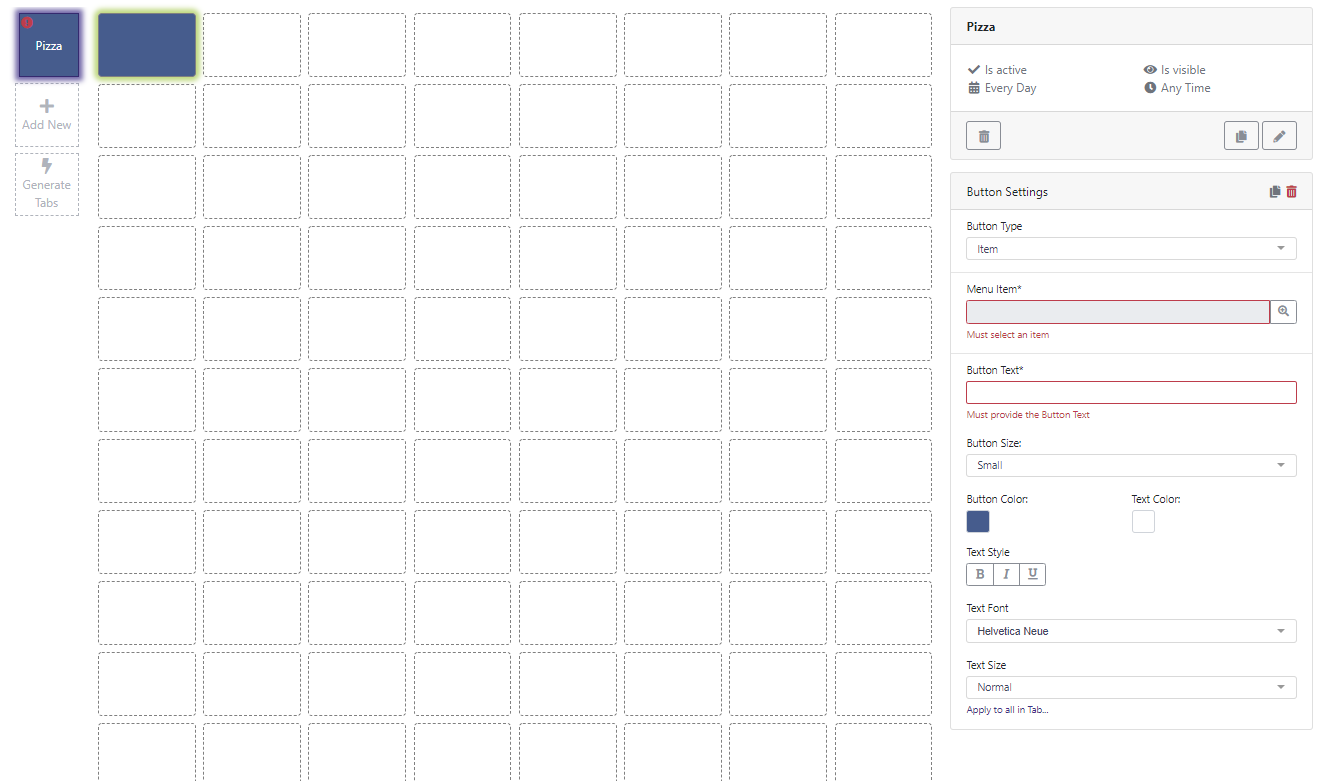Copy the Pizza tab with duplicate icon

coord(1241,135)
